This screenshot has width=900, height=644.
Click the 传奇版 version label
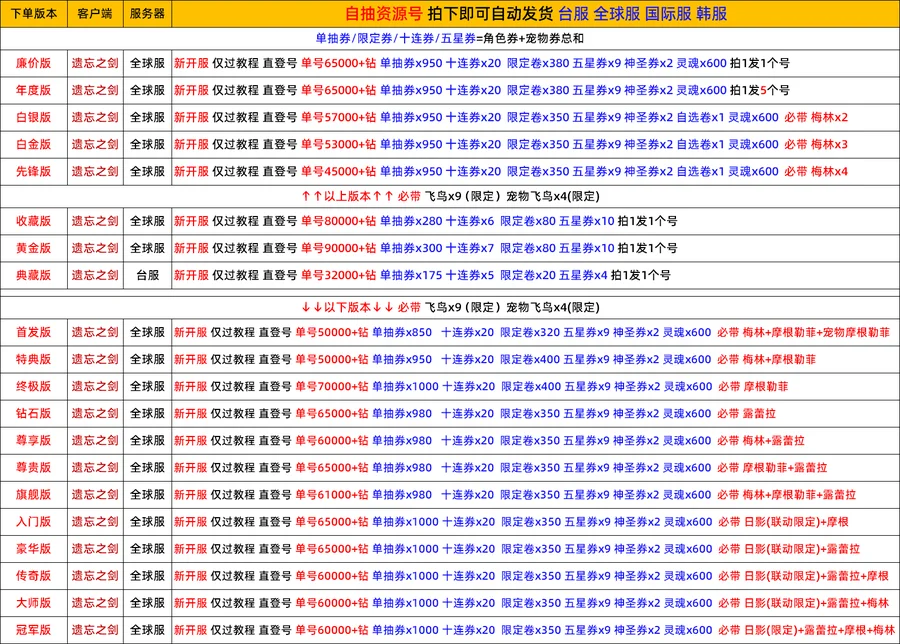pyautogui.click(x=33, y=576)
